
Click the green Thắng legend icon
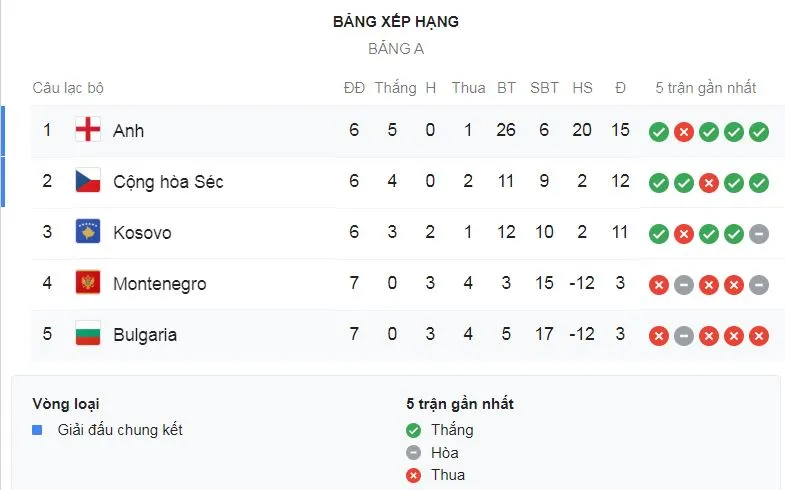click(414, 430)
